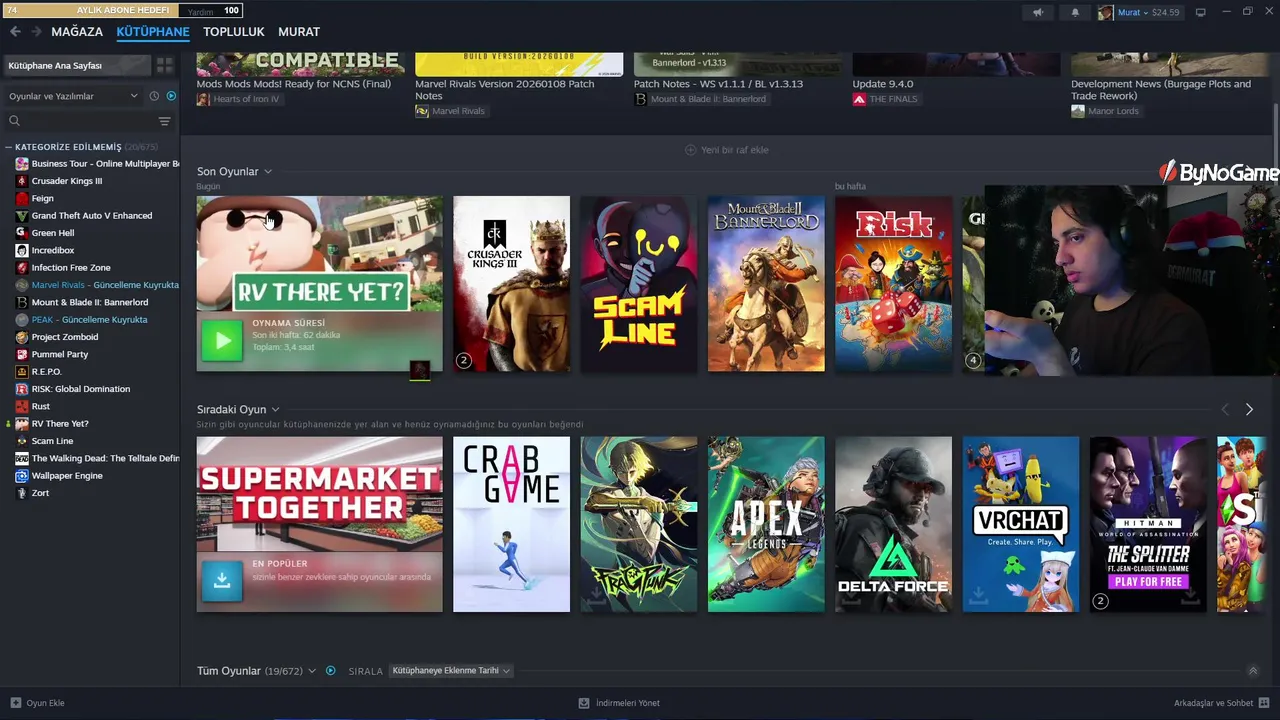The width and height of the screenshot is (1280, 720).
Task: Open İndirmeleri Yönet
Action: (x=619, y=703)
